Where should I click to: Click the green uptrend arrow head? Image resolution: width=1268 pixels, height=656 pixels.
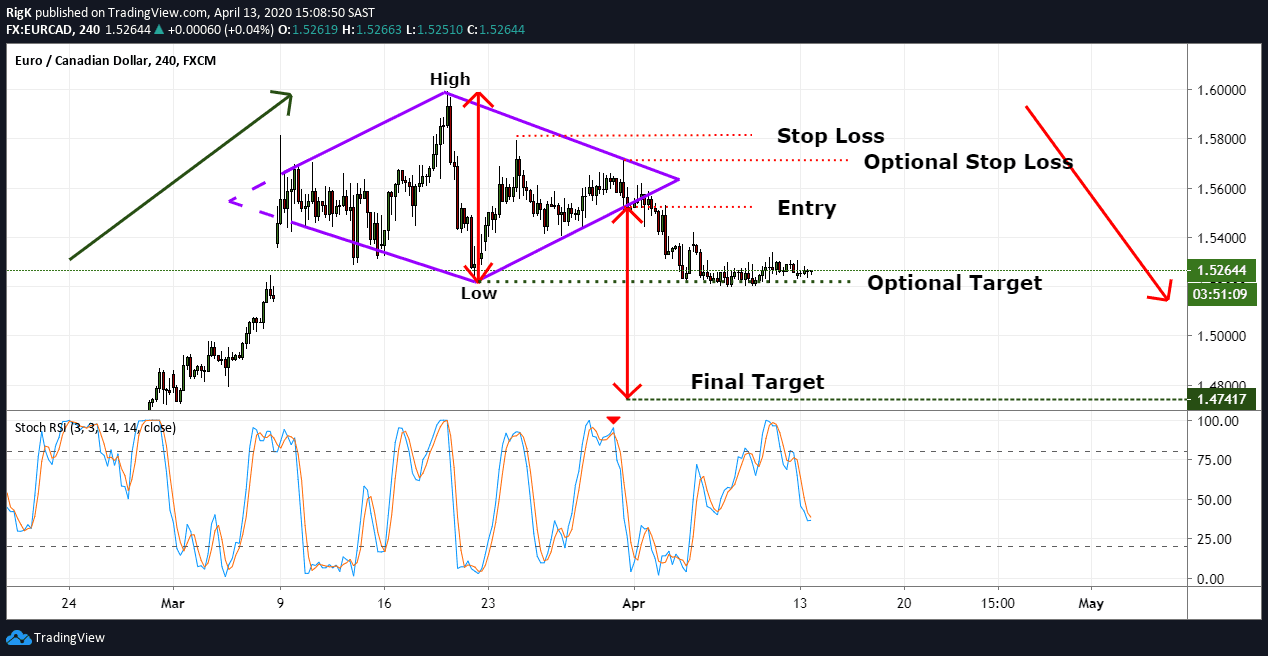(284, 97)
